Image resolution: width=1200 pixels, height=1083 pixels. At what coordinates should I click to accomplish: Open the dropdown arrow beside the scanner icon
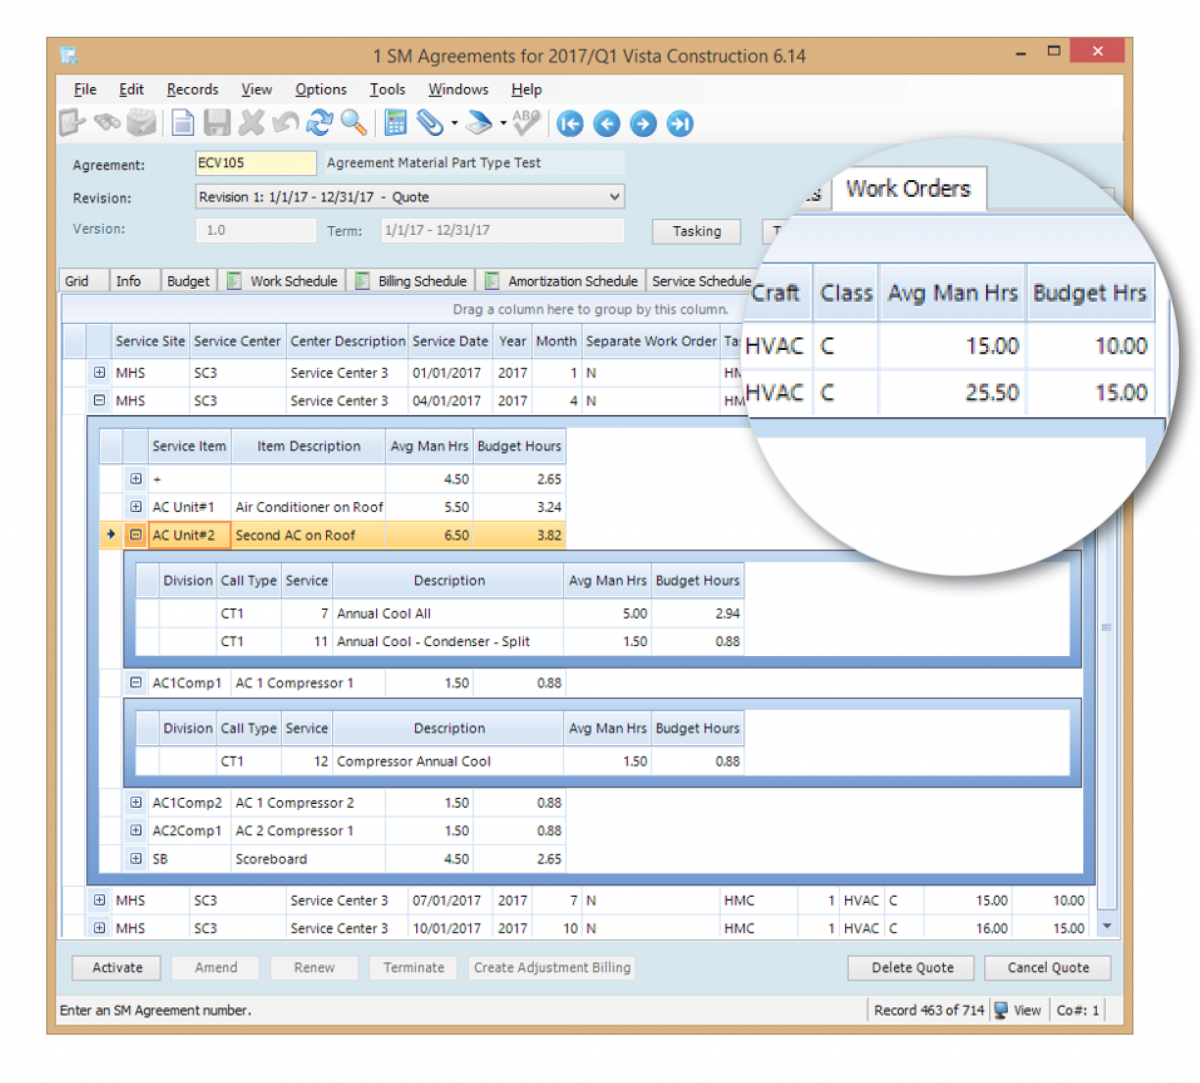[503, 124]
